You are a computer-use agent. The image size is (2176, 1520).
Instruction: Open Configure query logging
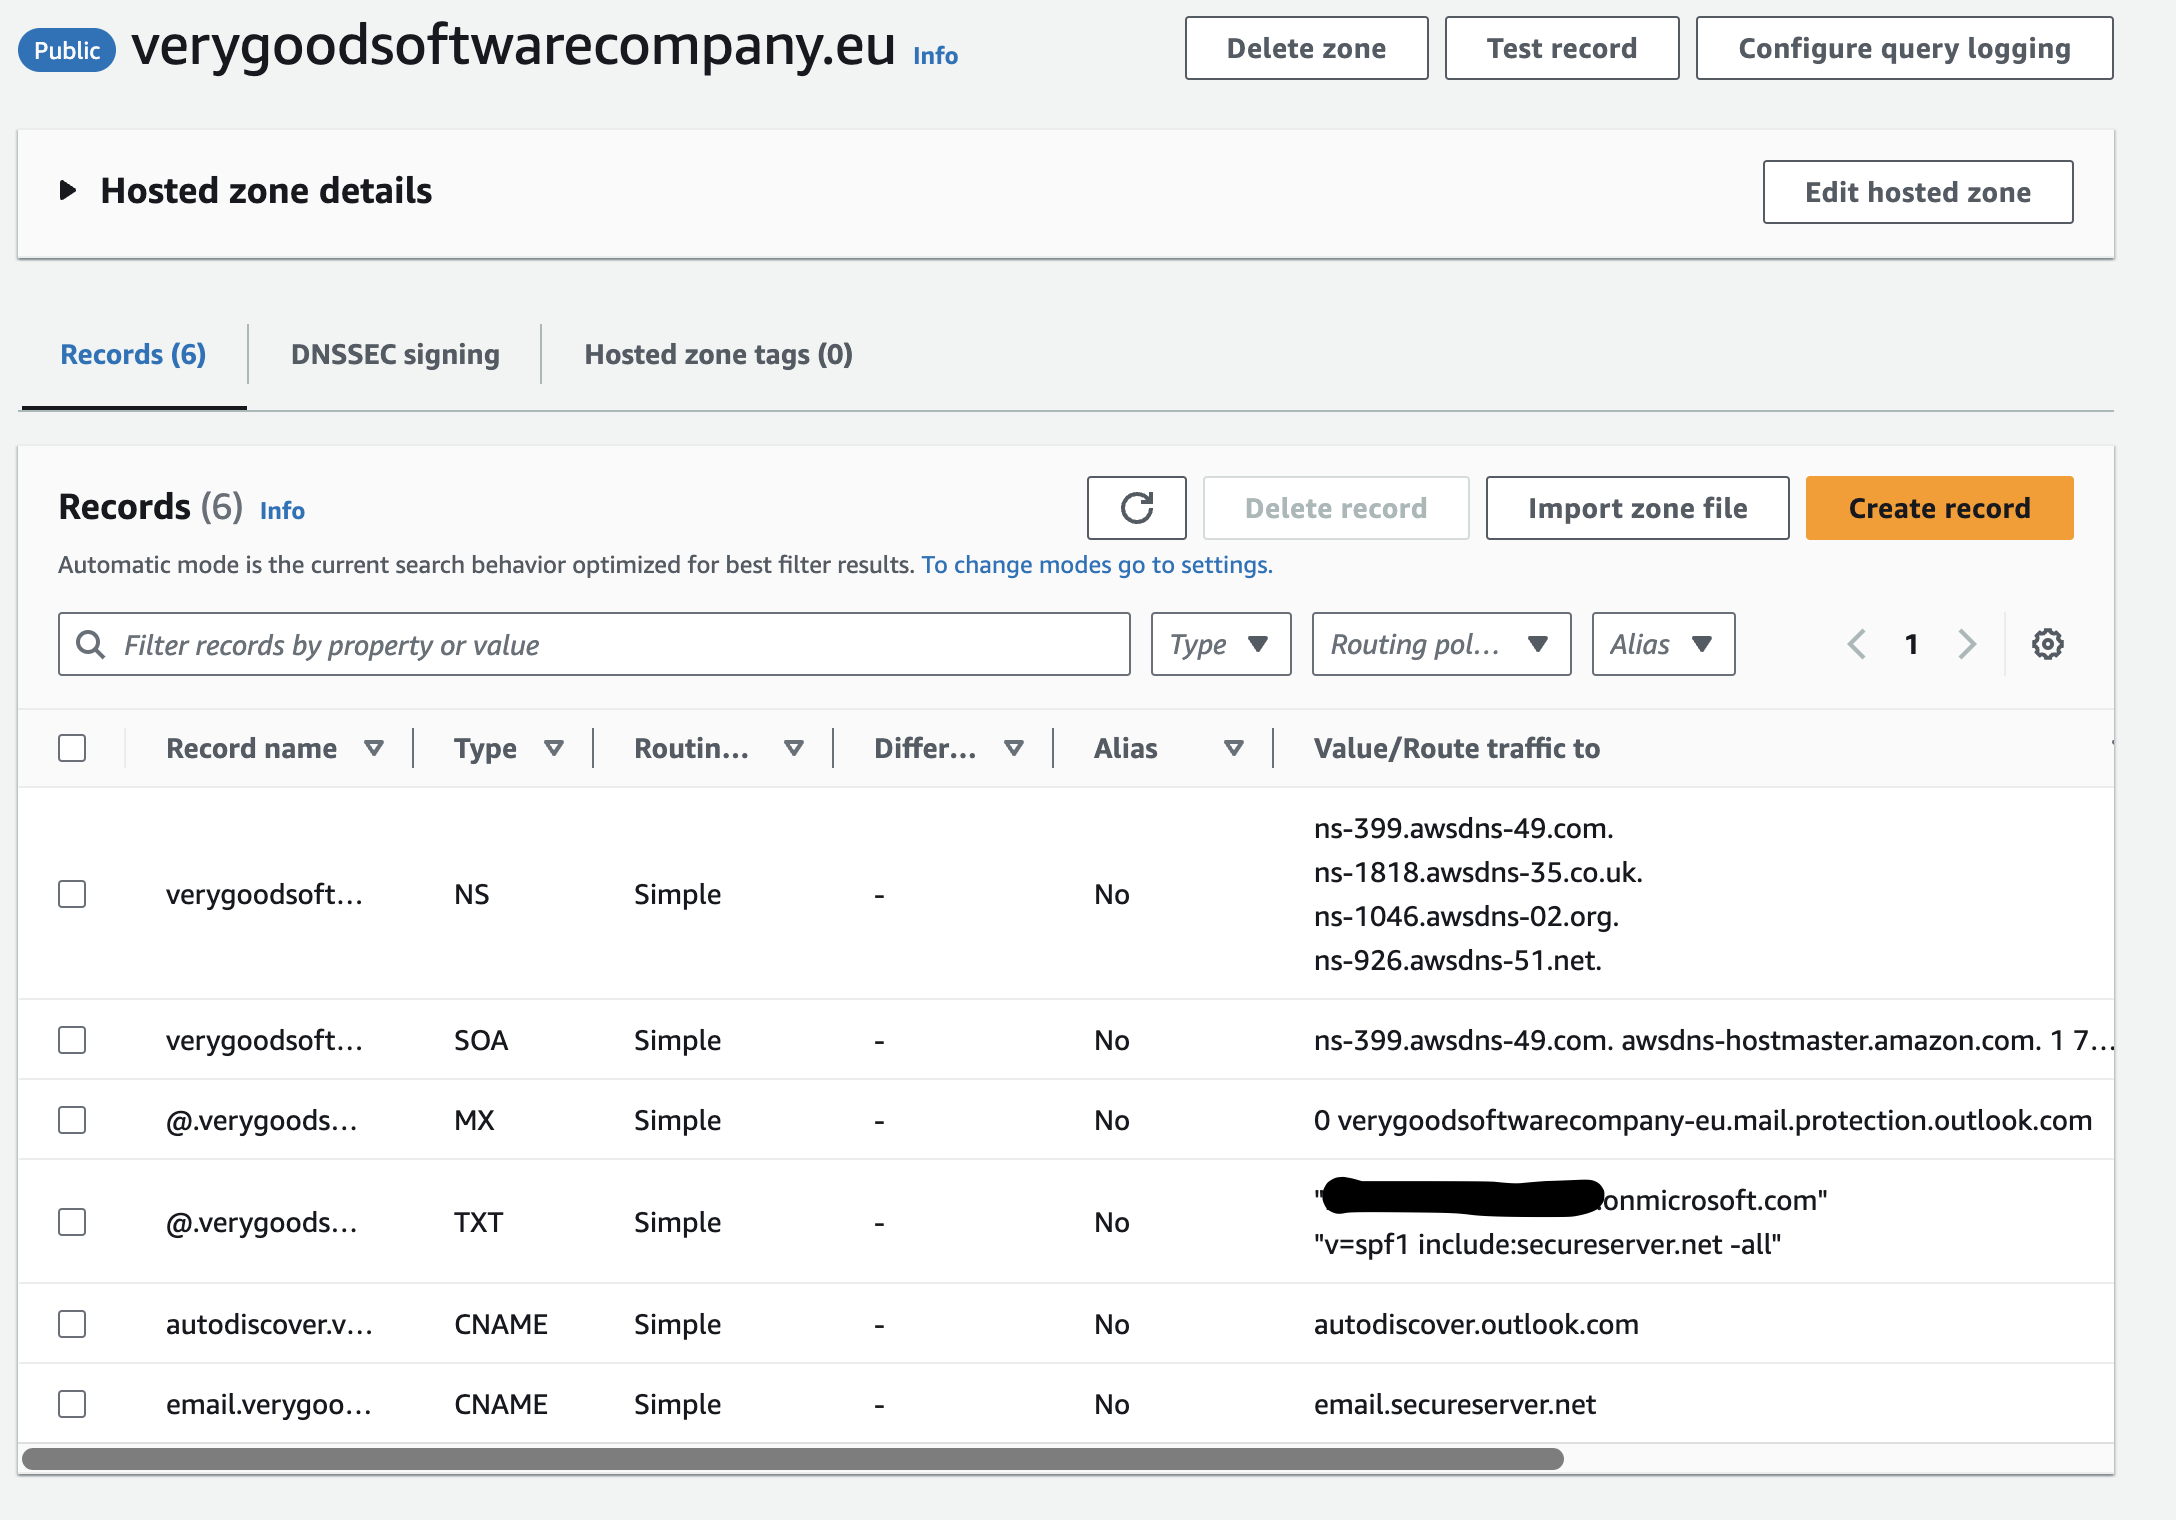pos(1904,48)
